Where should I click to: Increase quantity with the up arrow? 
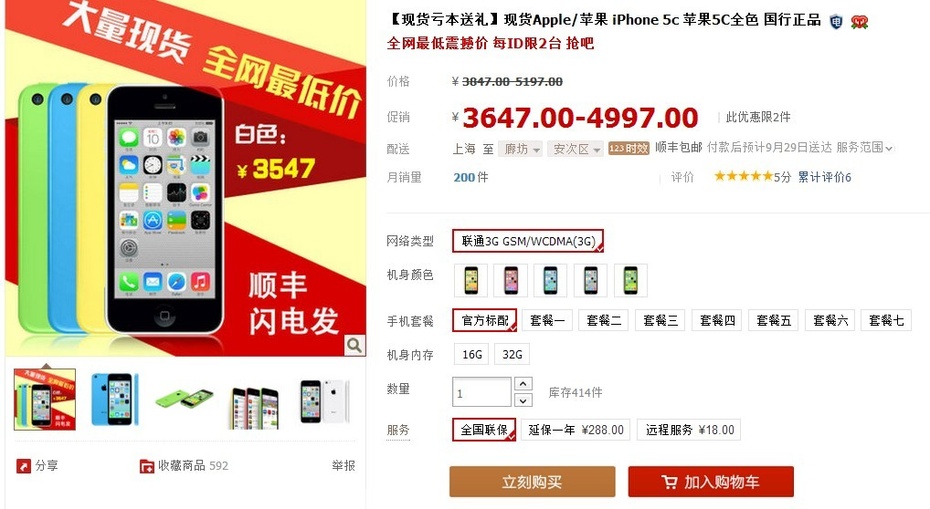click(523, 384)
